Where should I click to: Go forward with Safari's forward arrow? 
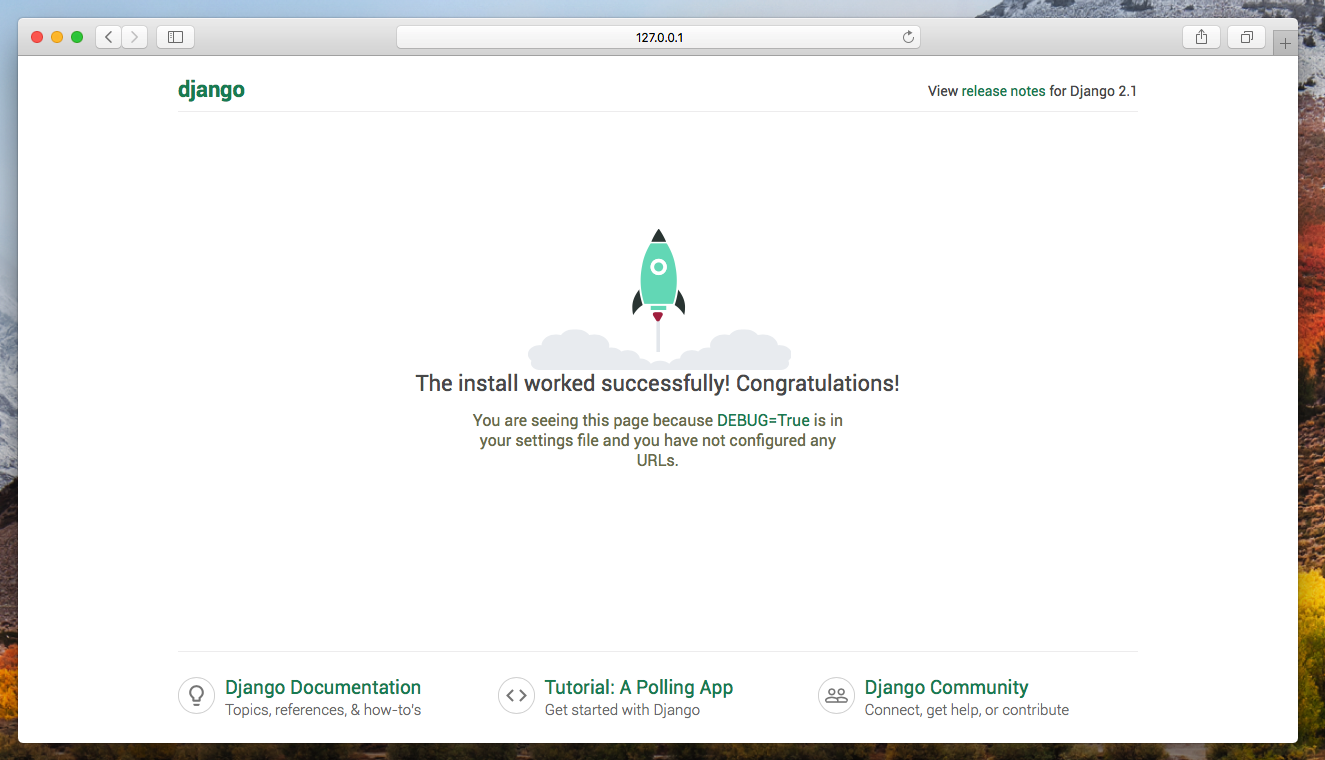(x=134, y=37)
